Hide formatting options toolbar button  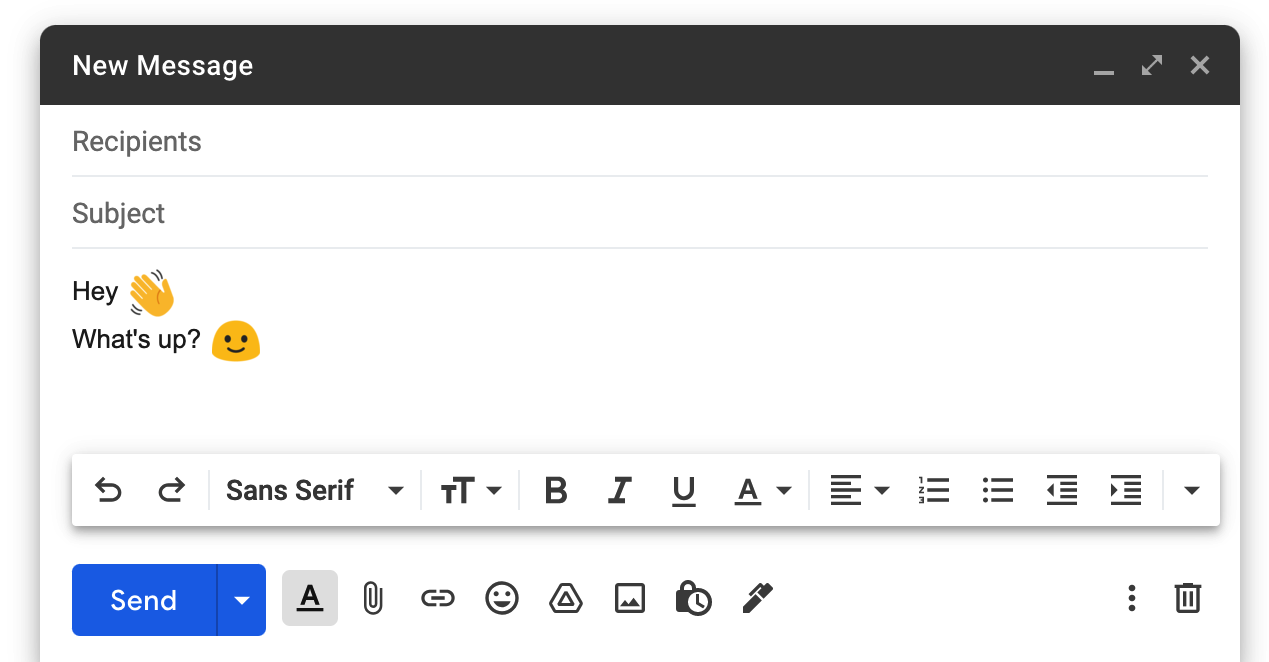coord(310,598)
